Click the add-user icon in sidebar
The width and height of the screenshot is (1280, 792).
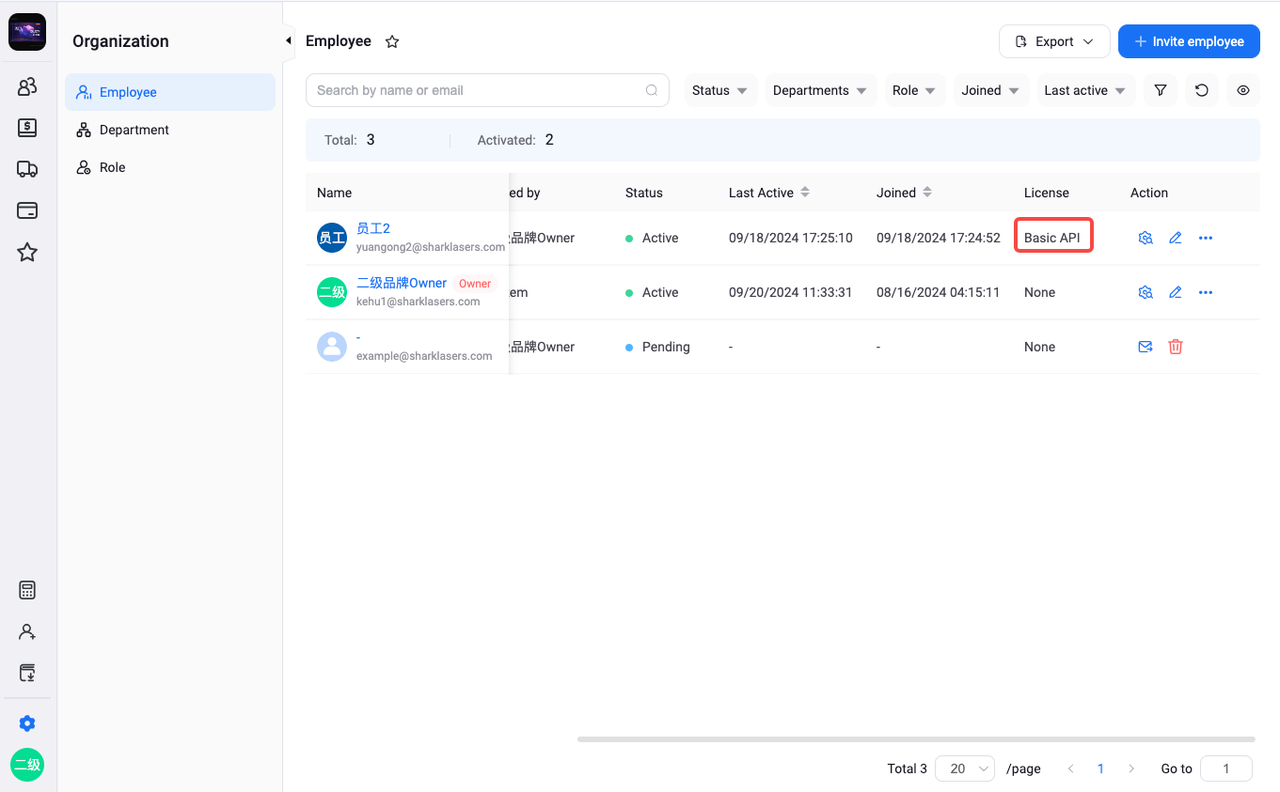click(27, 632)
